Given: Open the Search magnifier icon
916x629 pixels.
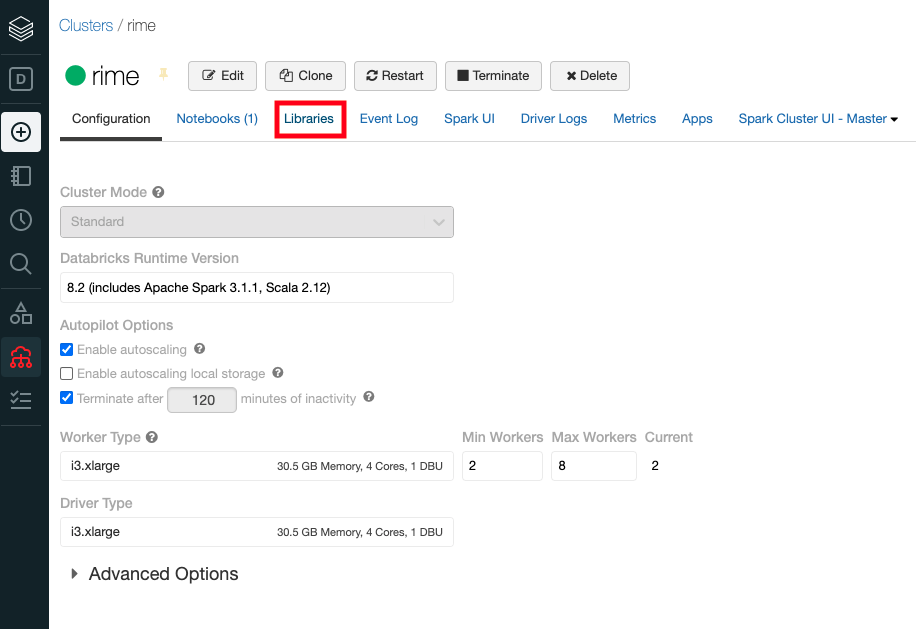Looking at the screenshot, I should pos(21,264).
